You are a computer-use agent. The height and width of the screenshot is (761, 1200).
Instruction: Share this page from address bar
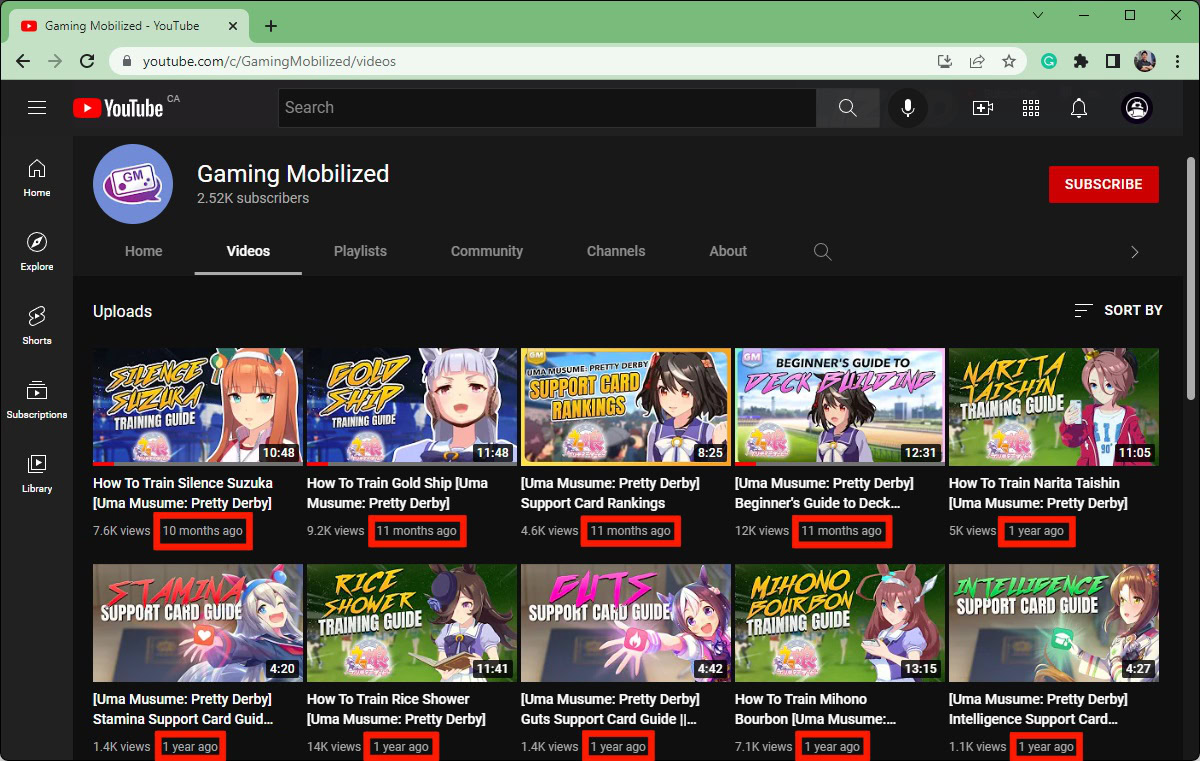977,61
